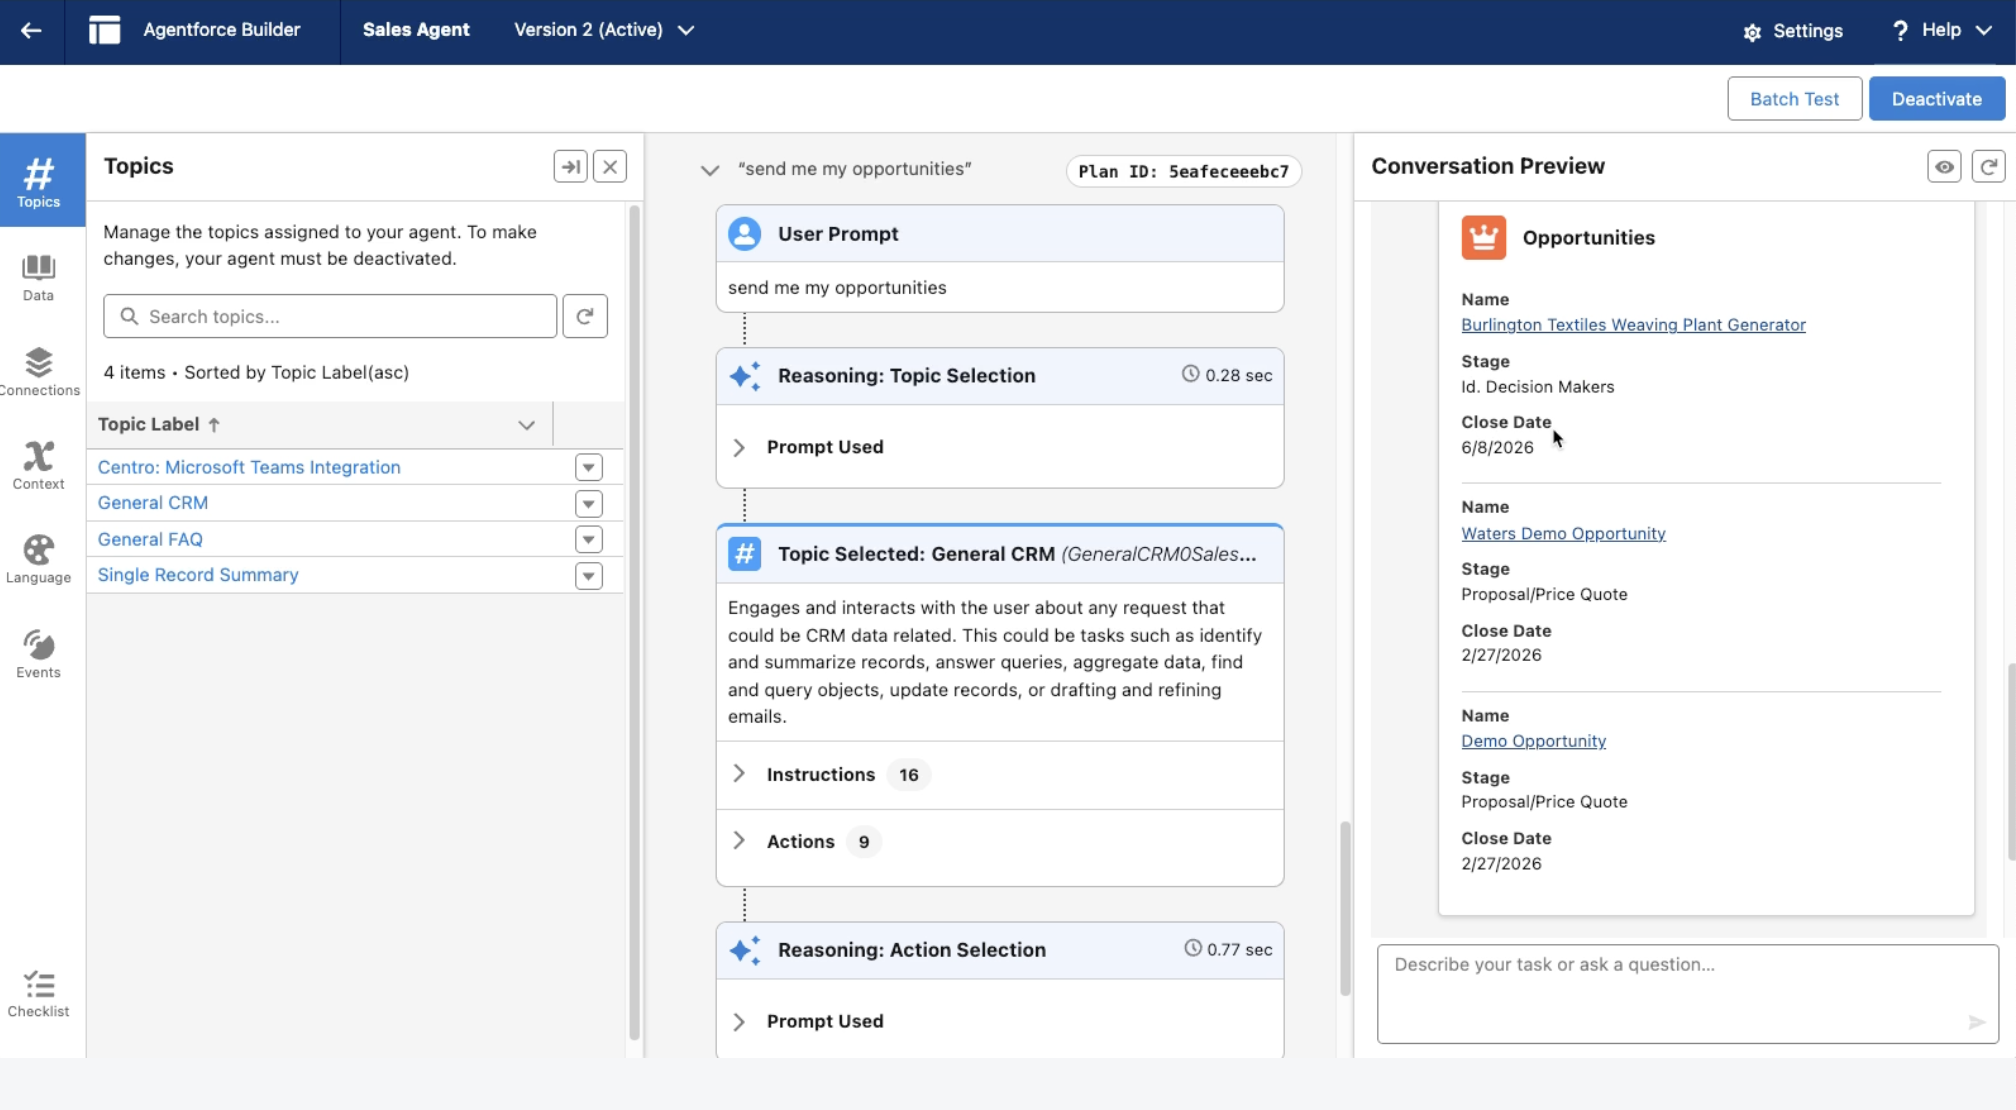Open the General FAQ topic link
The width and height of the screenshot is (2016, 1110).
[x=150, y=539]
